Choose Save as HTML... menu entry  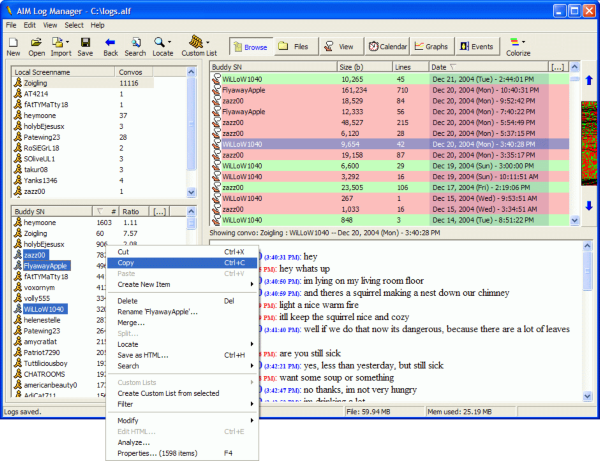pyautogui.click(x=182, y=355)
